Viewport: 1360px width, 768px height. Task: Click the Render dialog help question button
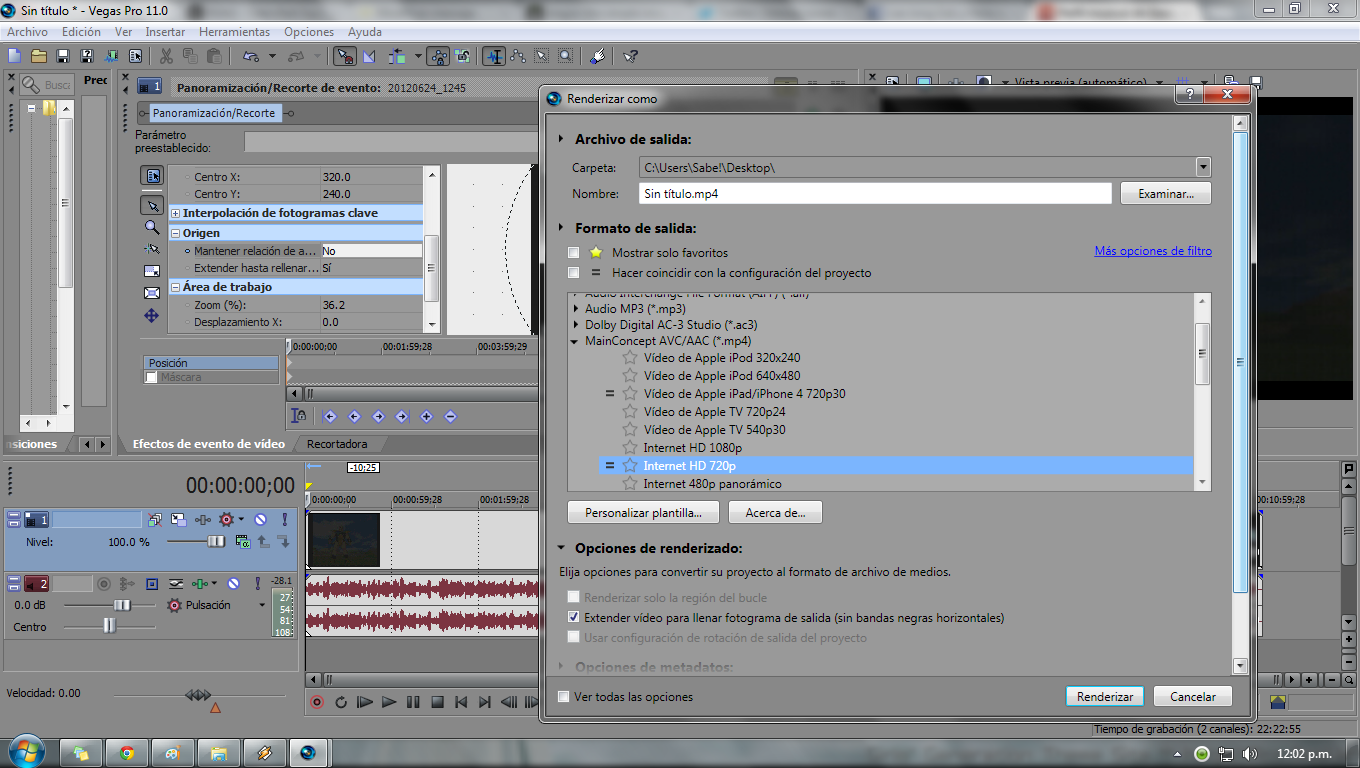click(x=1189, y=94)
